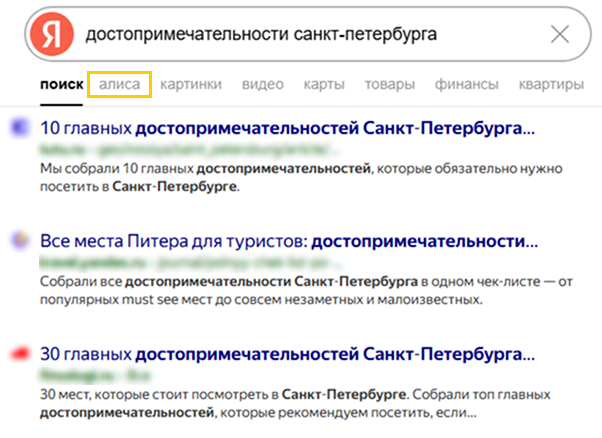Click snippet text '30 мест, которые стоит посмотреть'
This screenshot has height=438, width=602.
point(155,395)
